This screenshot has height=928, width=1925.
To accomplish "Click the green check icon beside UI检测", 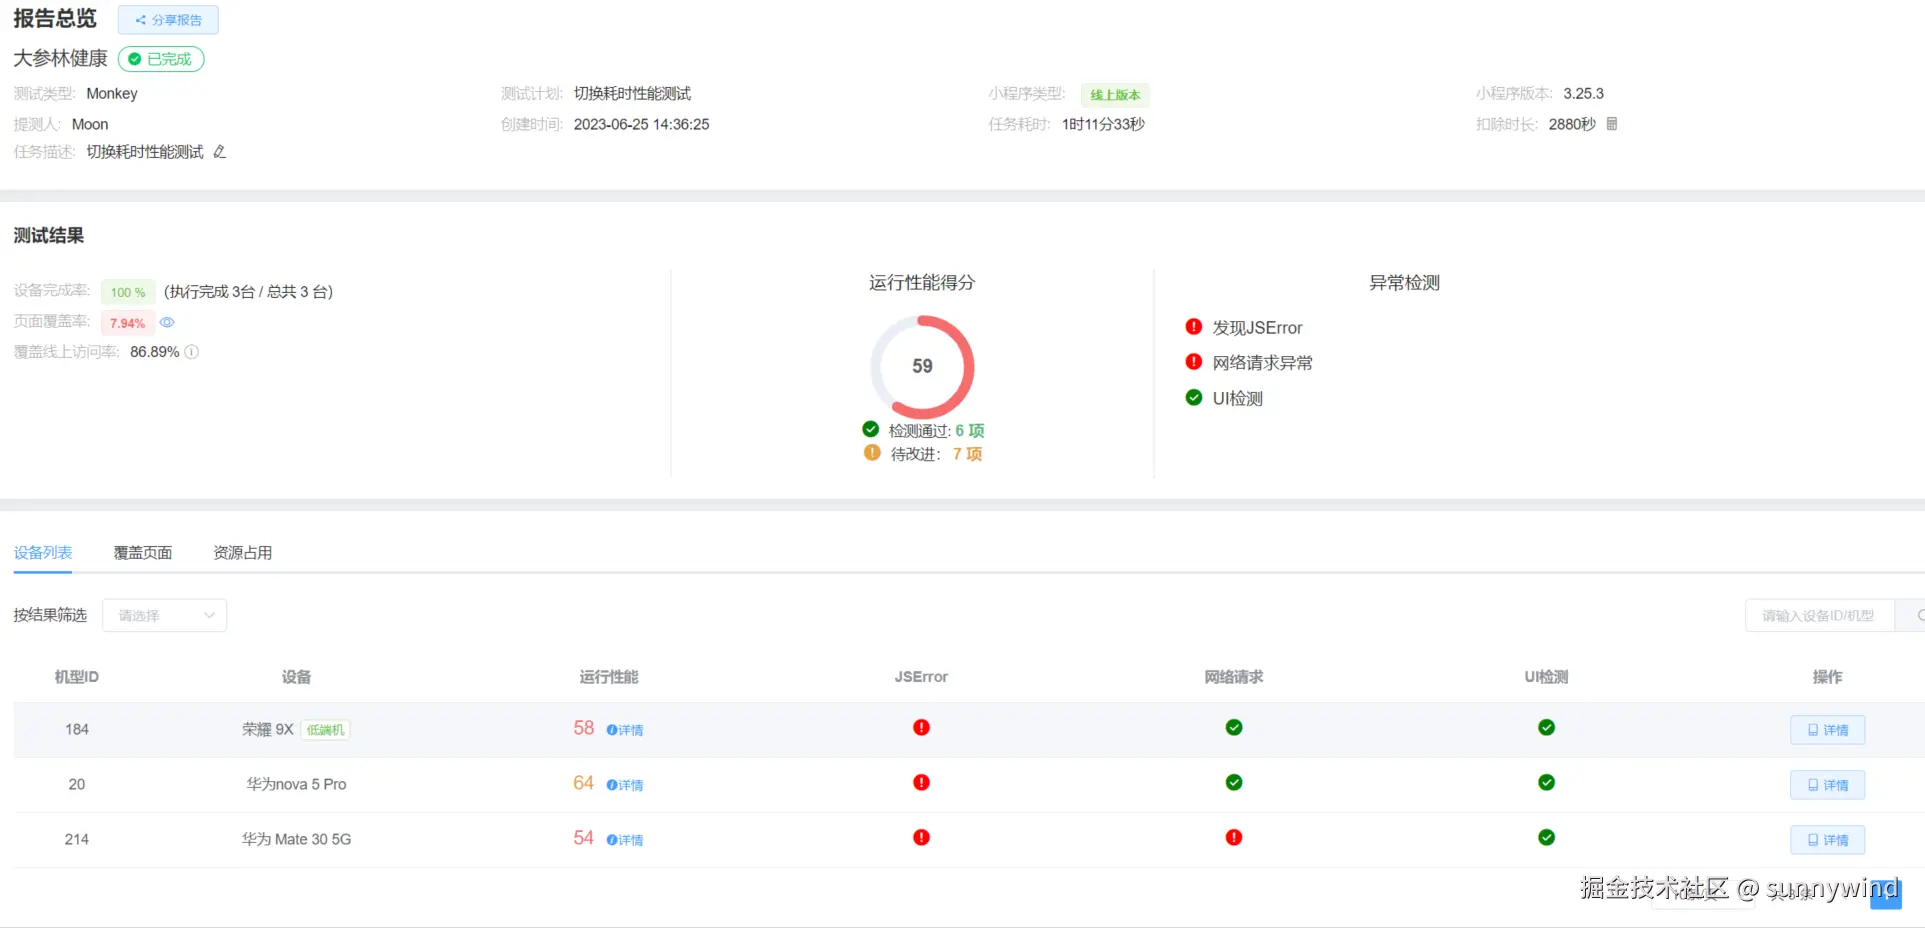I will 1194,397.
